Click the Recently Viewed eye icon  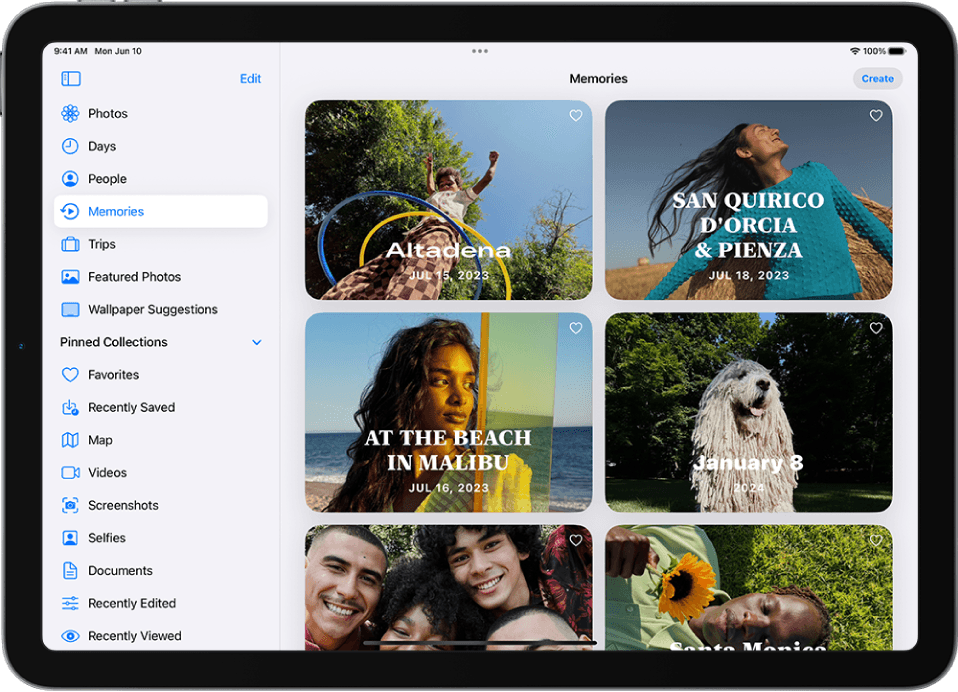70,636
